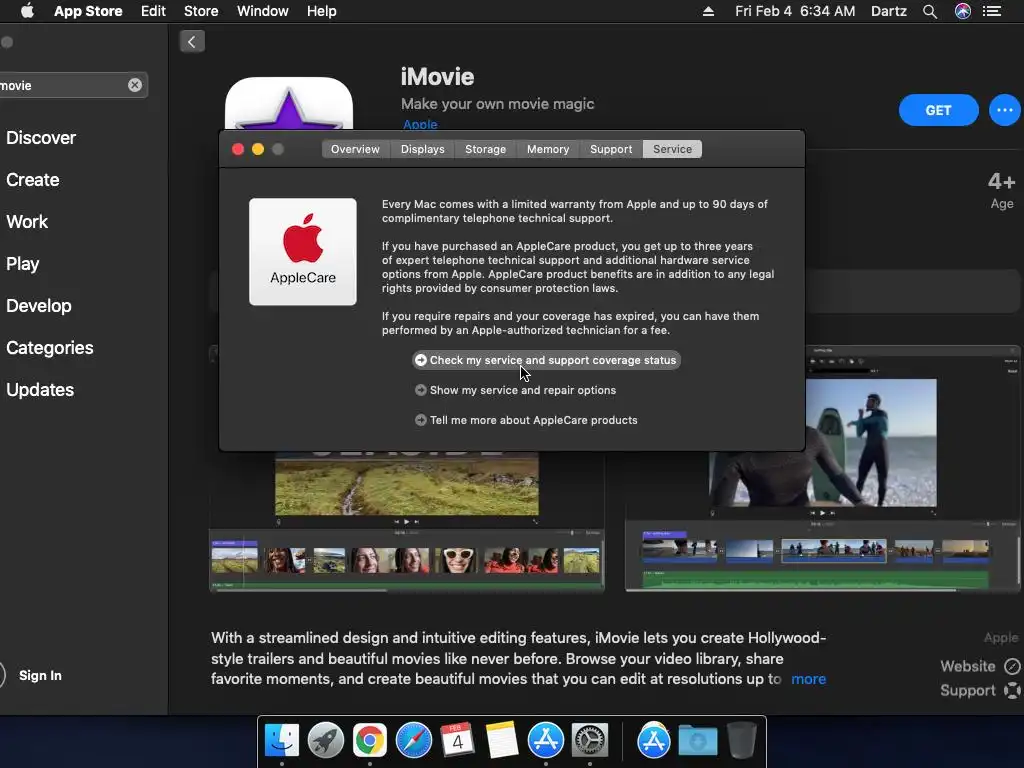Open Google Chrome from the Dock
1024x768 pixels.
[370, 741]
